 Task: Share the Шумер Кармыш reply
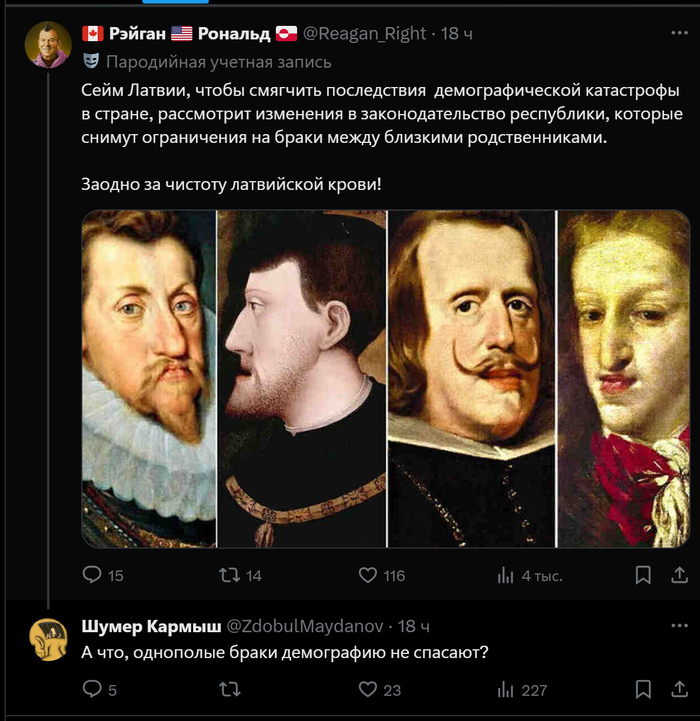pos(678,689)
